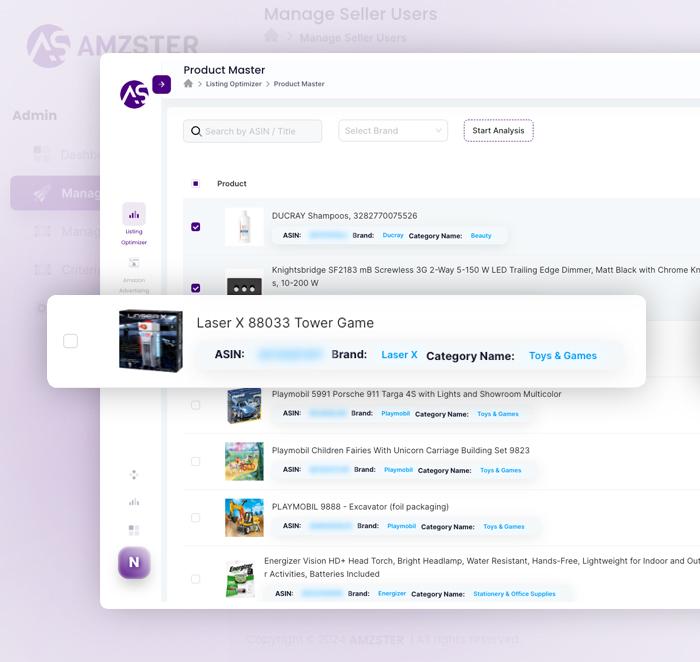Check the Playmobil 5991 Porsche 911 checkbox
This screenshot has height=662, width=700.
point(196,405)
